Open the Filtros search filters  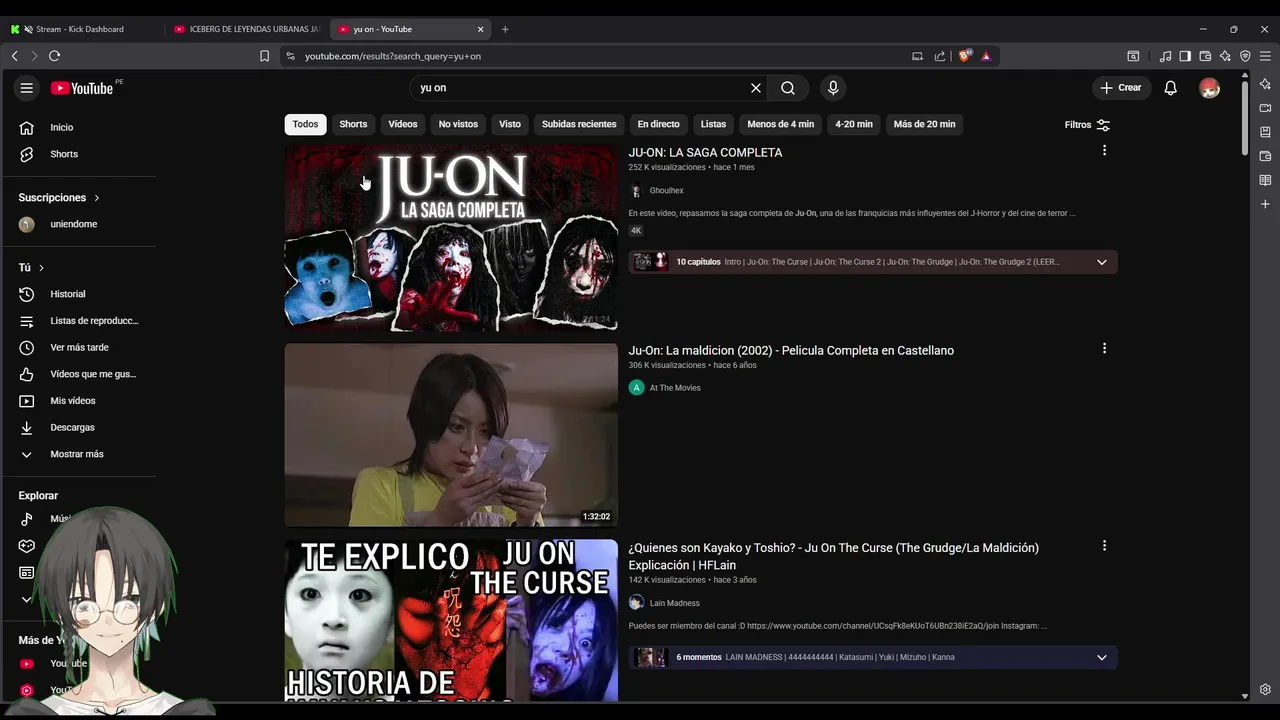(1088, 125)
